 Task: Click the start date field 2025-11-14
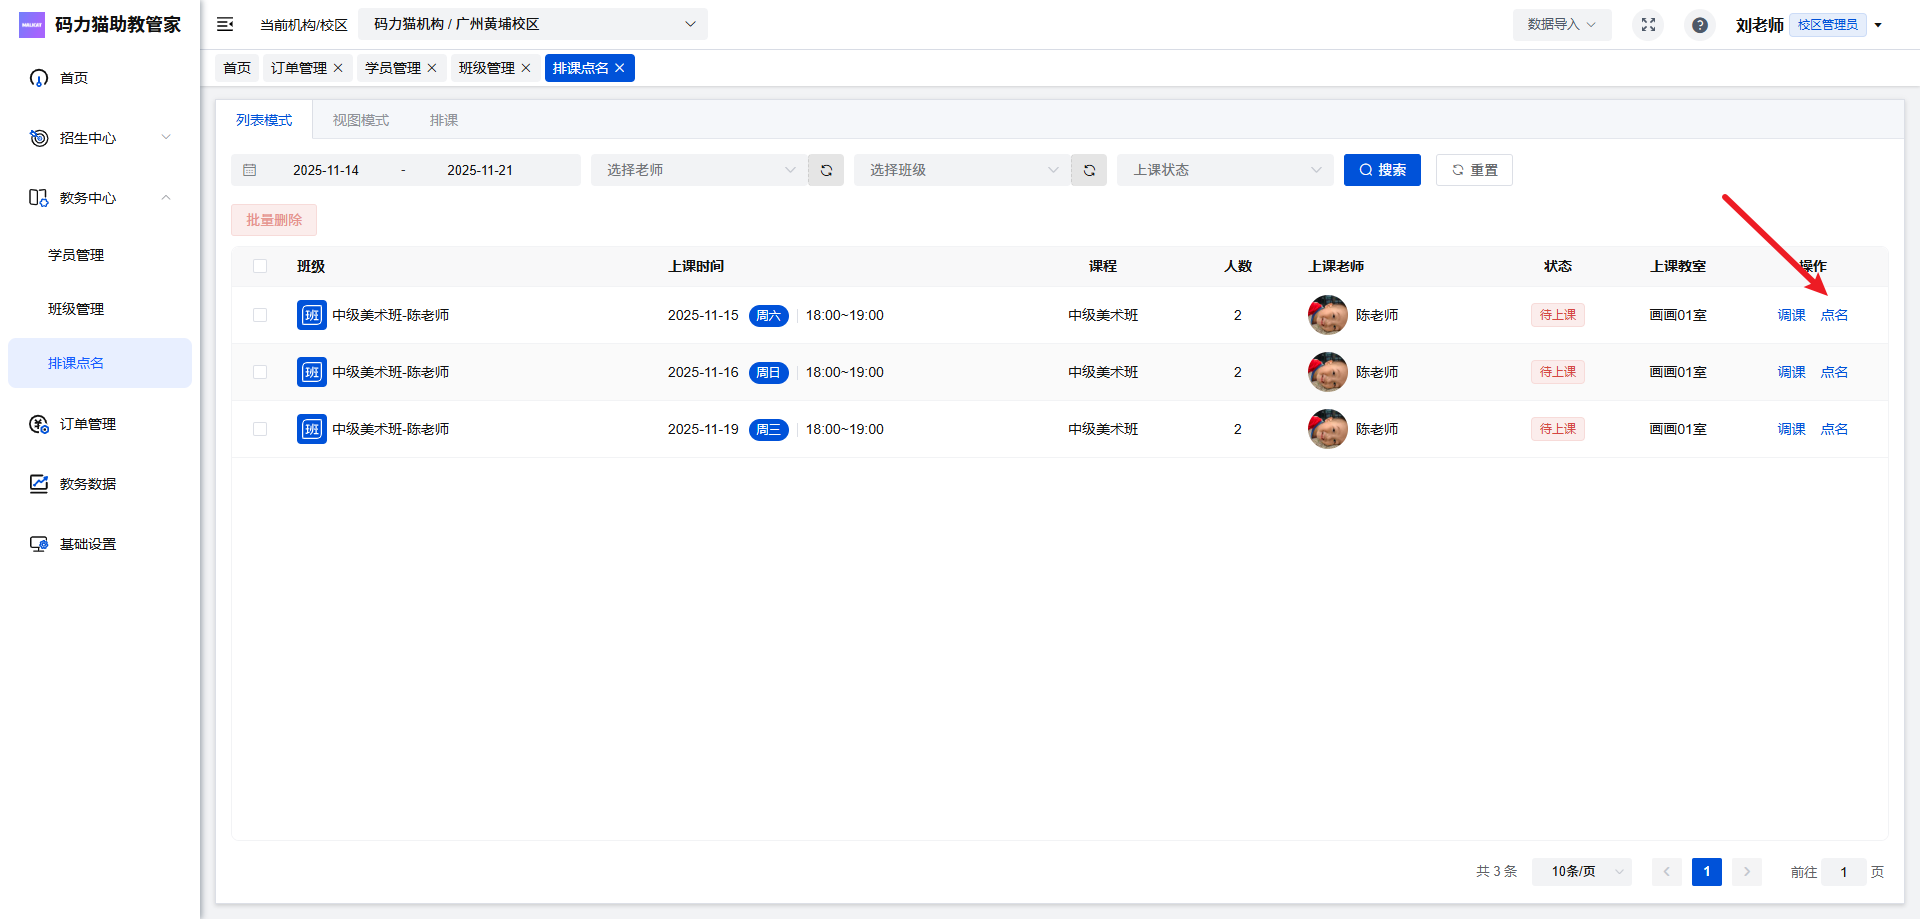pos(326,170)
